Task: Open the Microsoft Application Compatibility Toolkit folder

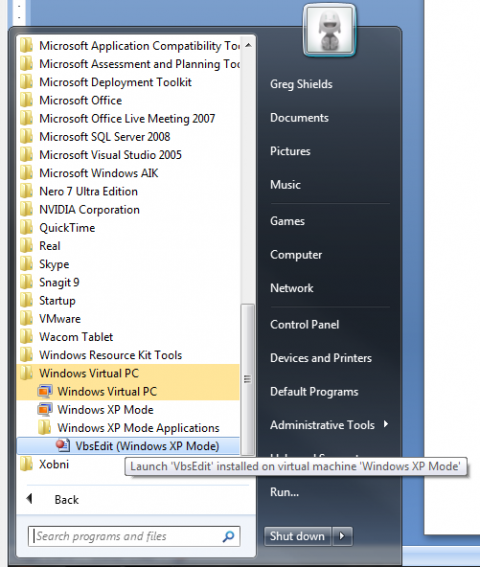Action: (x=128, y=46)
